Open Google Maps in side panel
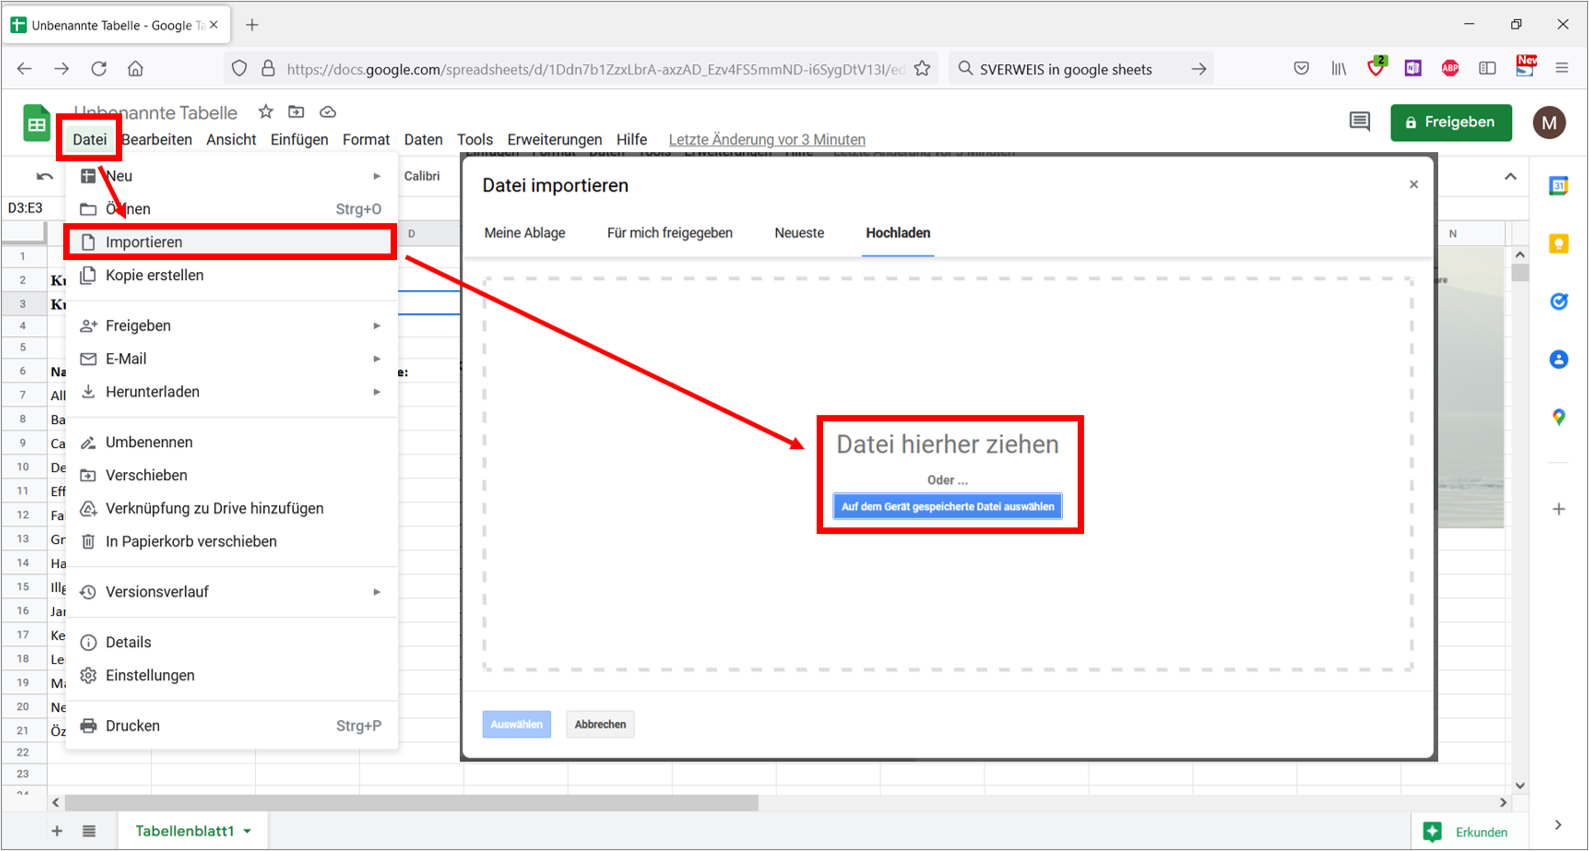1589x851 pixels. [1558, 417]
